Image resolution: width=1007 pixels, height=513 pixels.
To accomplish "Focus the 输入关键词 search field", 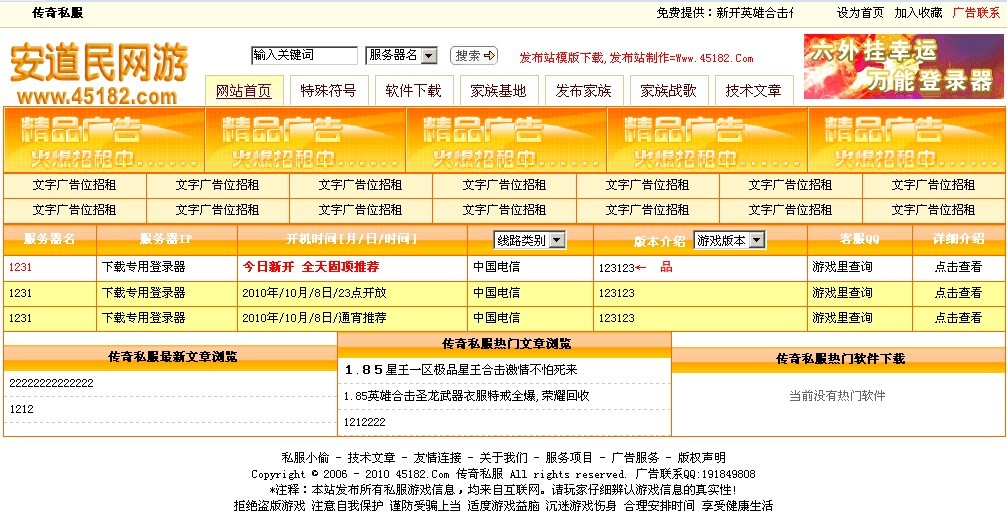I will coord(304,56).
